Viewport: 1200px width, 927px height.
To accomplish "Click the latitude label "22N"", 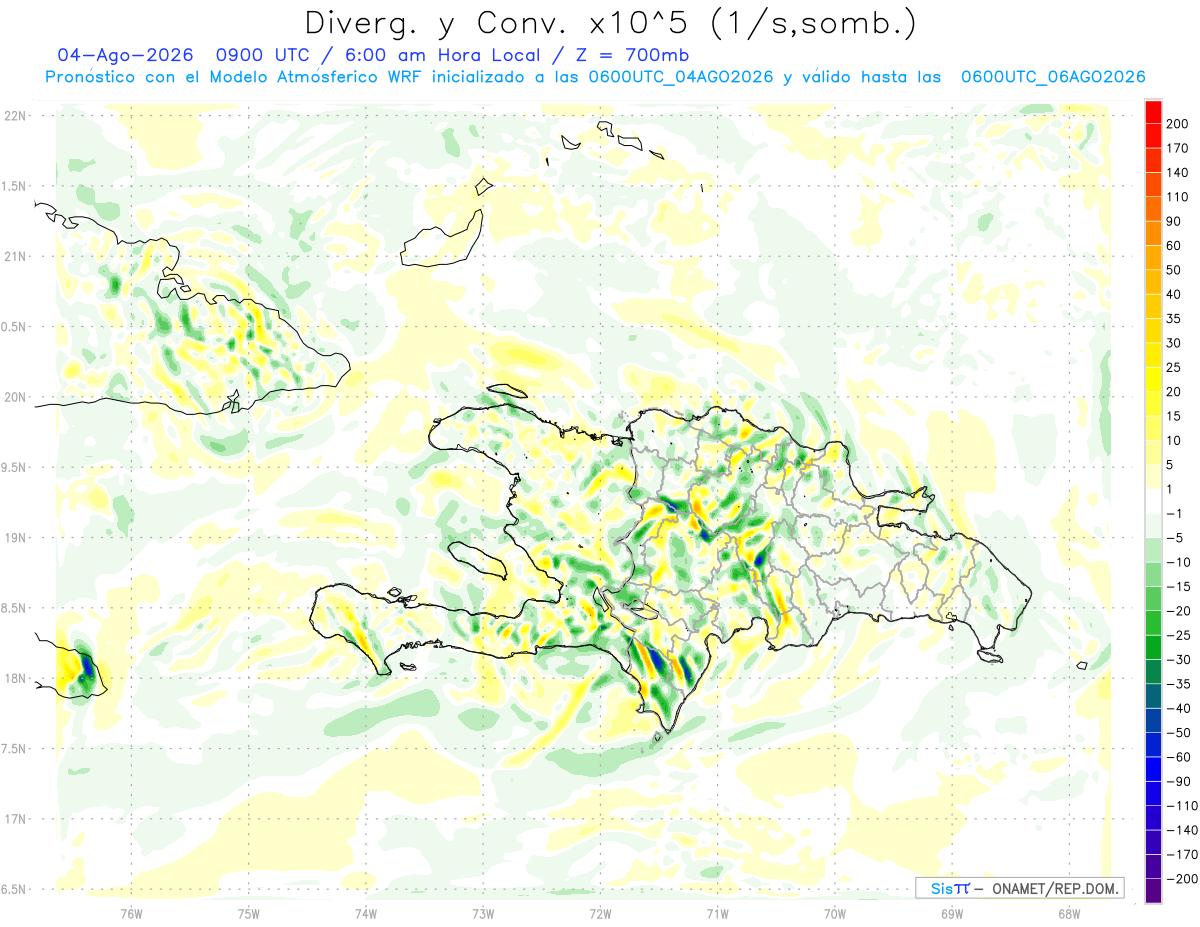I will pos(15,116).
